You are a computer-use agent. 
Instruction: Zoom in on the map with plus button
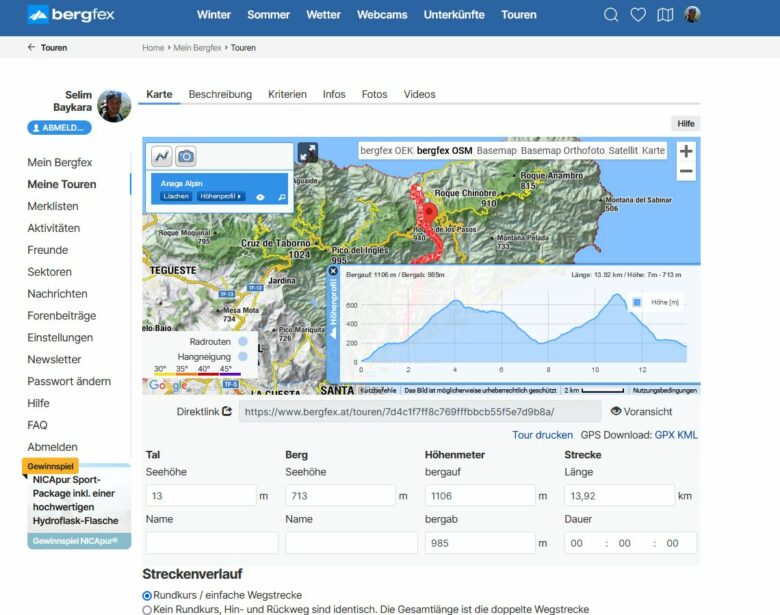pos(686,152)
